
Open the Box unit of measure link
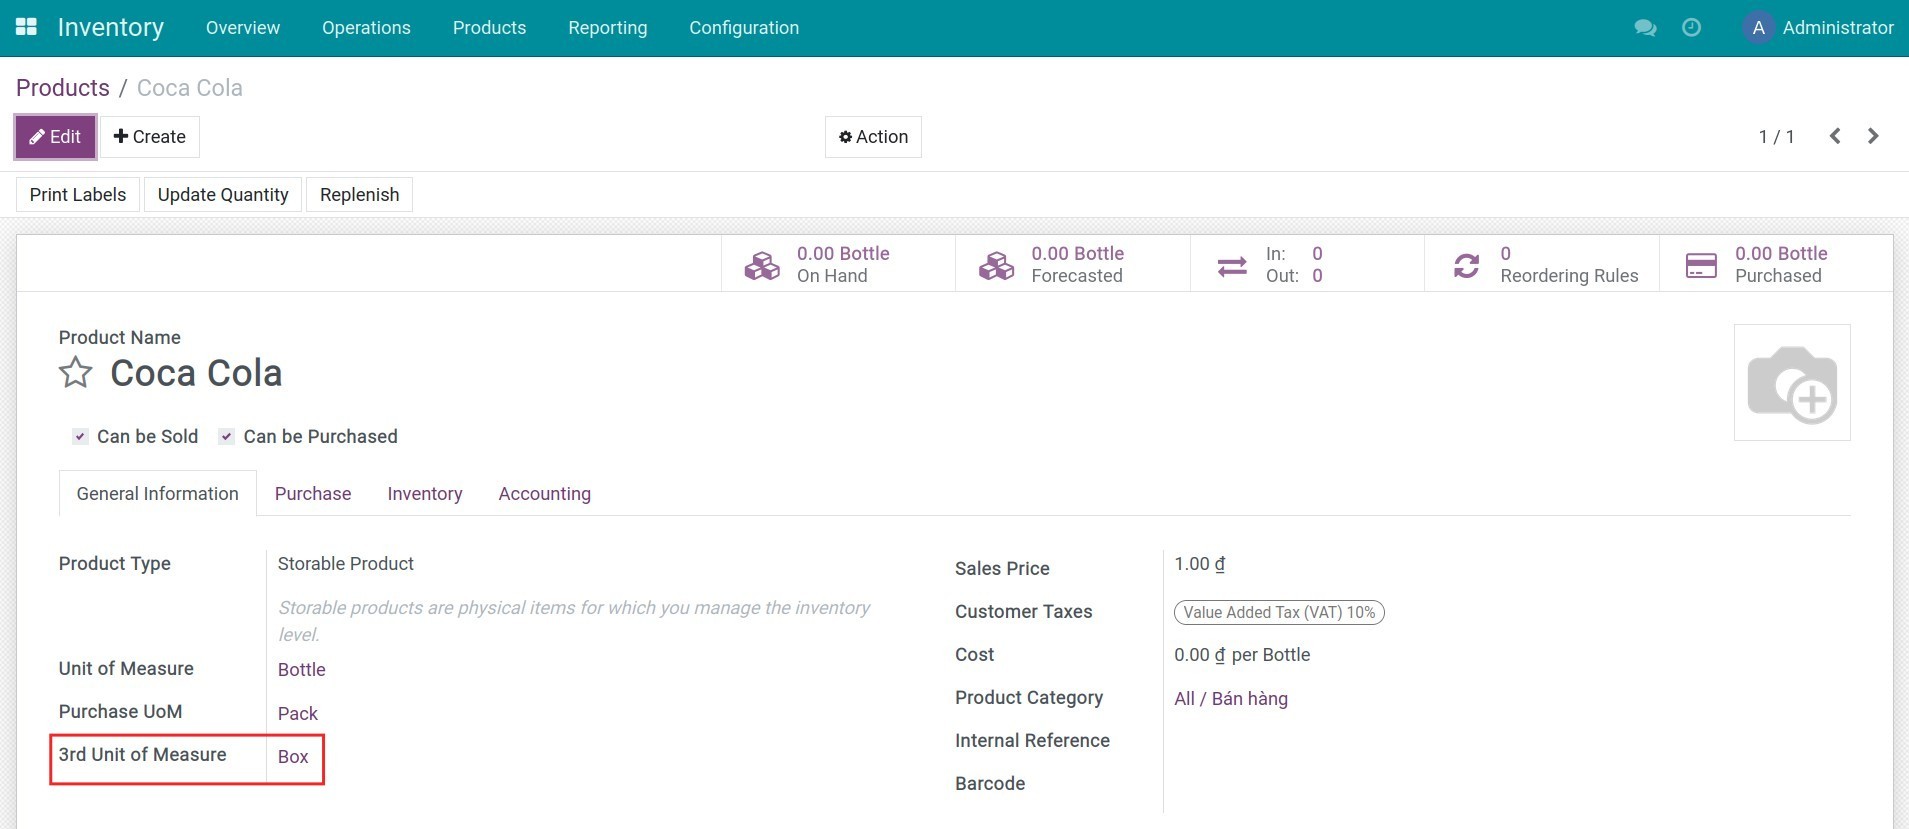[x=293, y=757]
